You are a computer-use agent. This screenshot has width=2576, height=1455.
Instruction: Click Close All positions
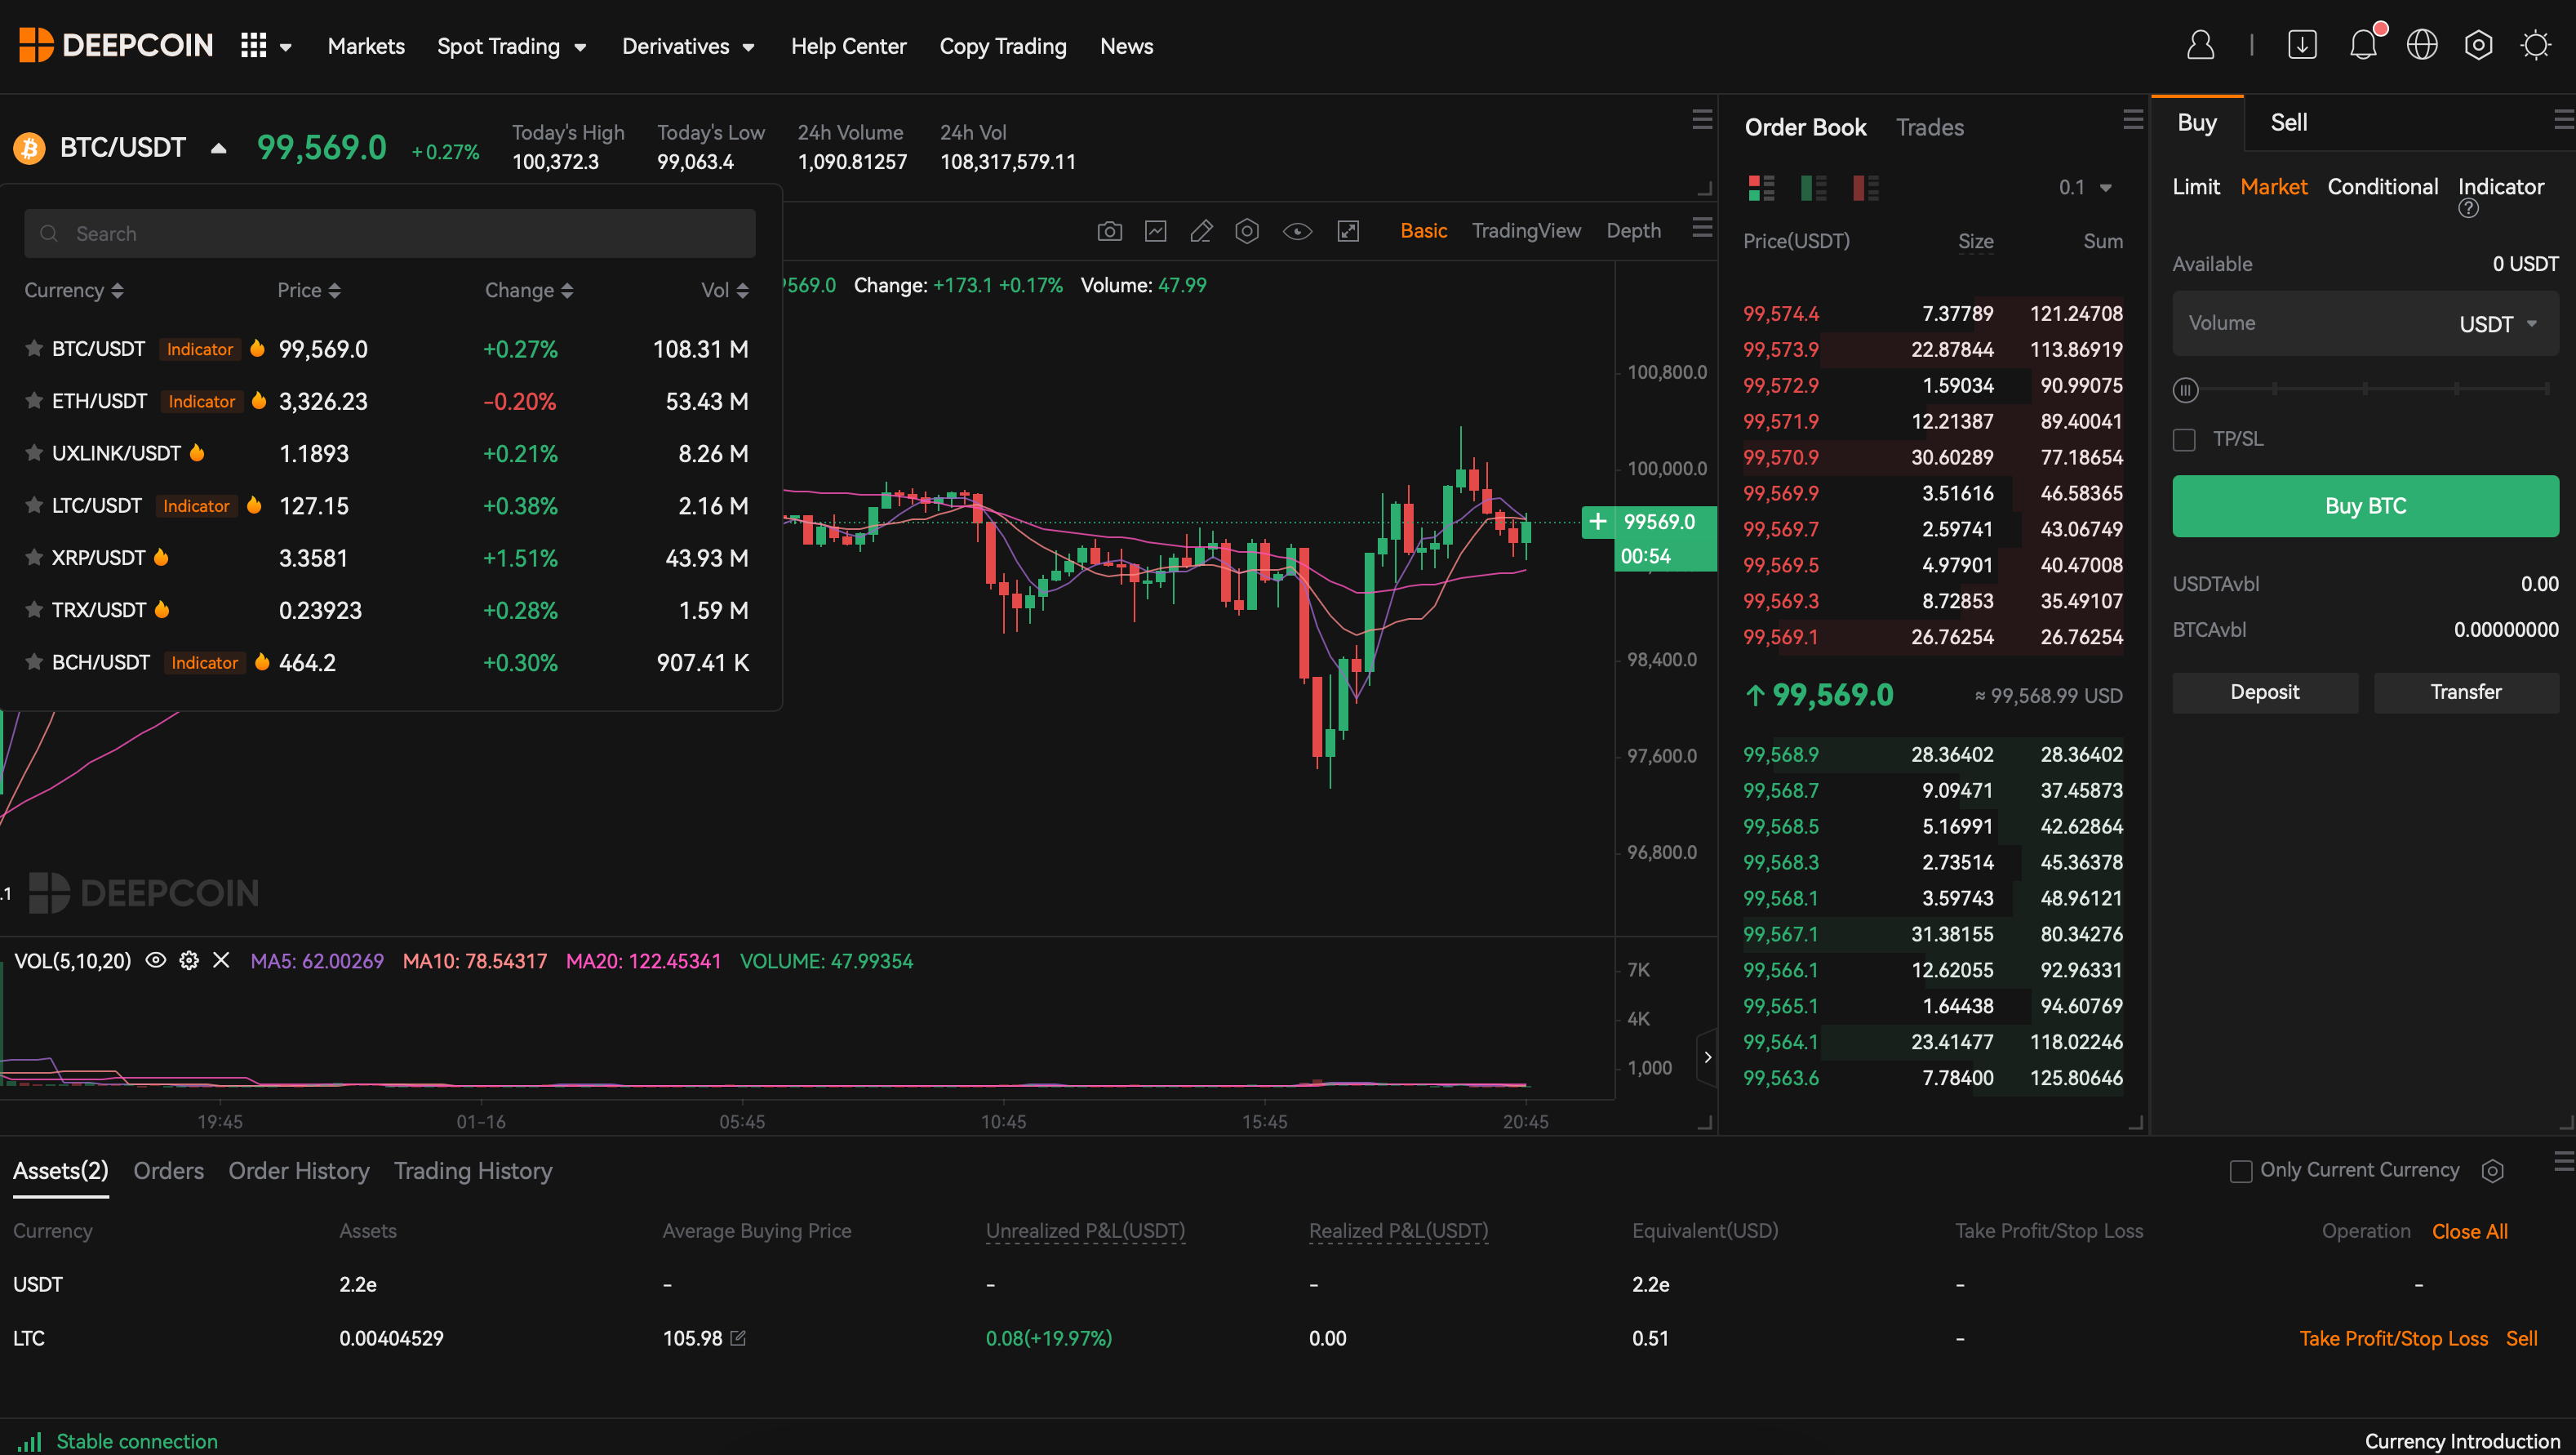(2469, 1232)
